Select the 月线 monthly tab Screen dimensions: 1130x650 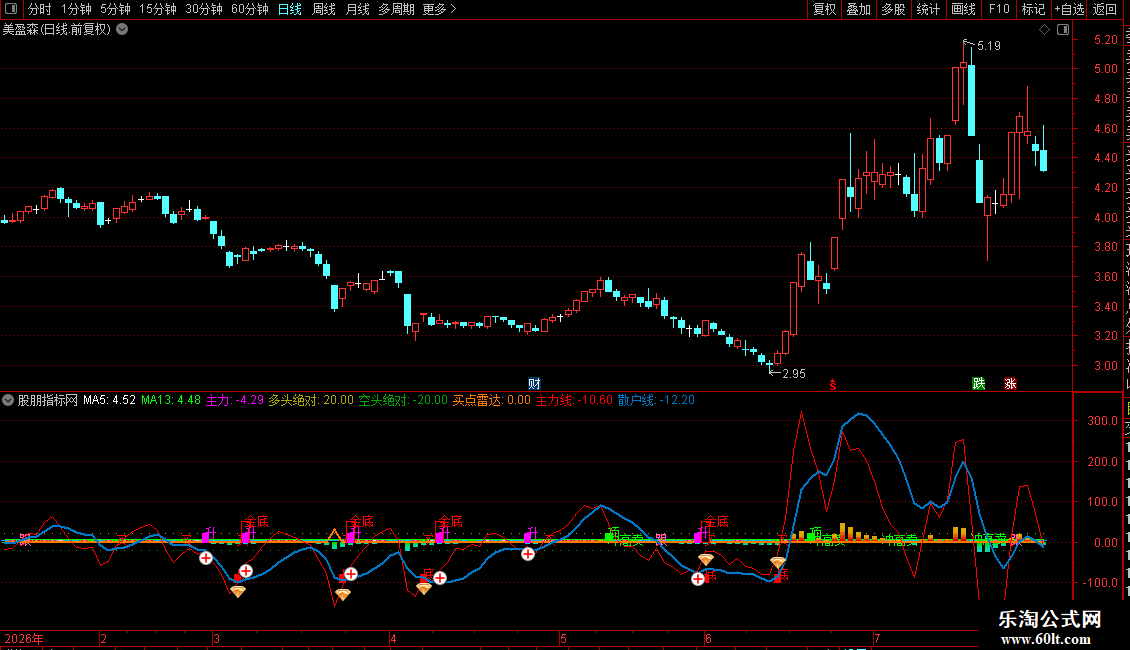pos(357,9)
